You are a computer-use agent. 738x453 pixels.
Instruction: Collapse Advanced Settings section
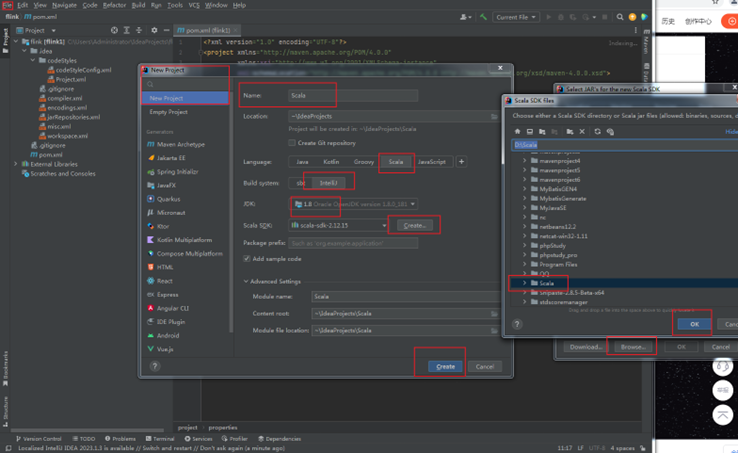click(x=246, y=281)
